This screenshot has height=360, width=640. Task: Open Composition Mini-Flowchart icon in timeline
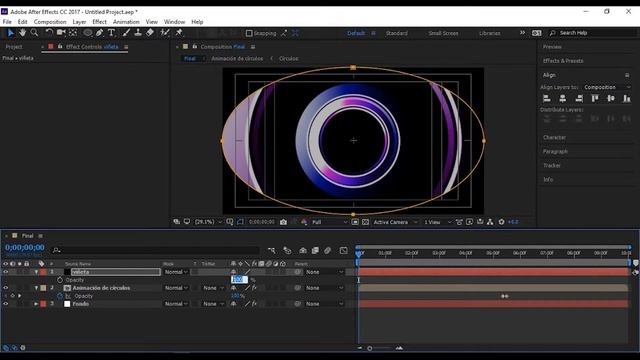[271, 250]
